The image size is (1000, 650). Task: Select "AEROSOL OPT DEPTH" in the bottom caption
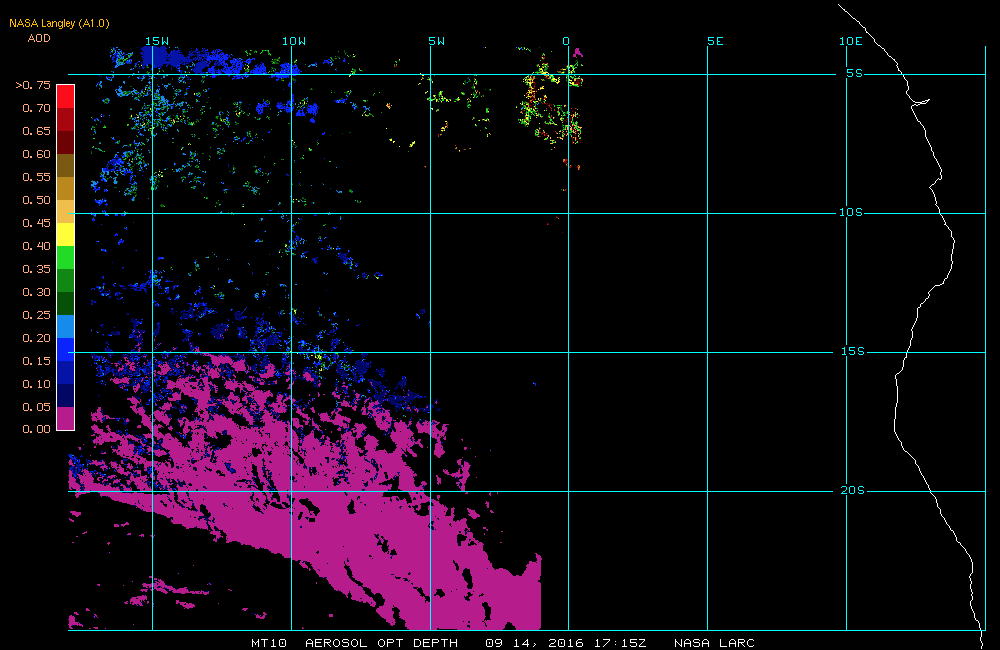(x=381, y=642)
